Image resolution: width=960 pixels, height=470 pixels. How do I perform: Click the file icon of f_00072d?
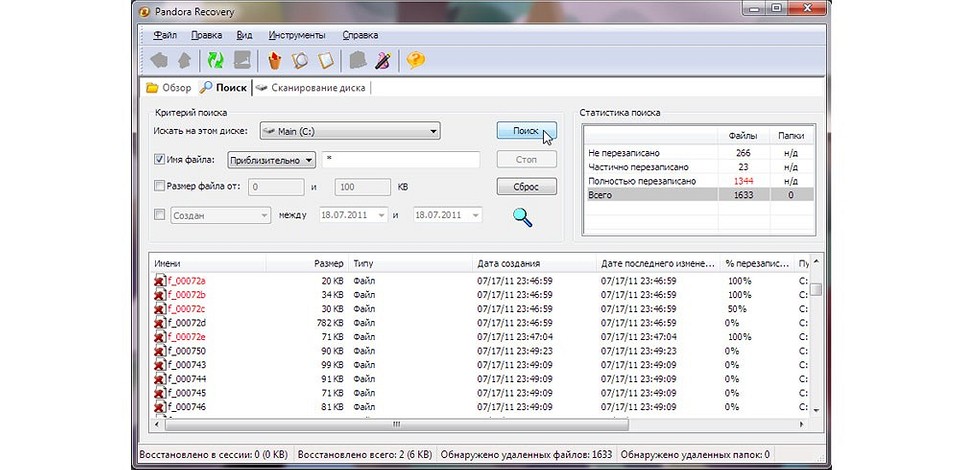[159, 323]
